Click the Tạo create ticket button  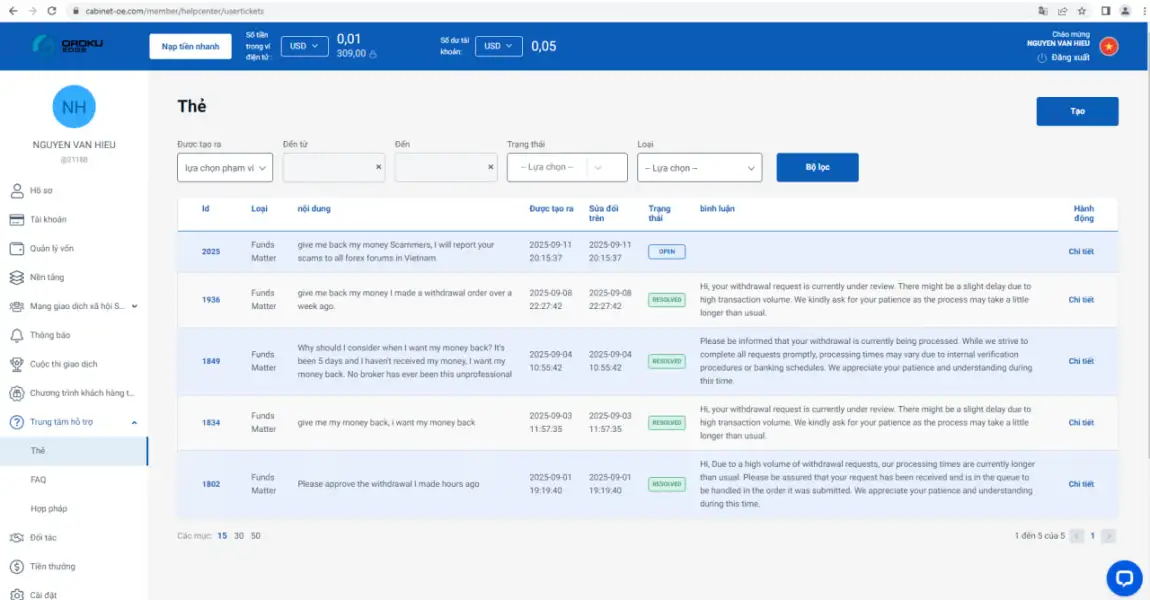1077,111
